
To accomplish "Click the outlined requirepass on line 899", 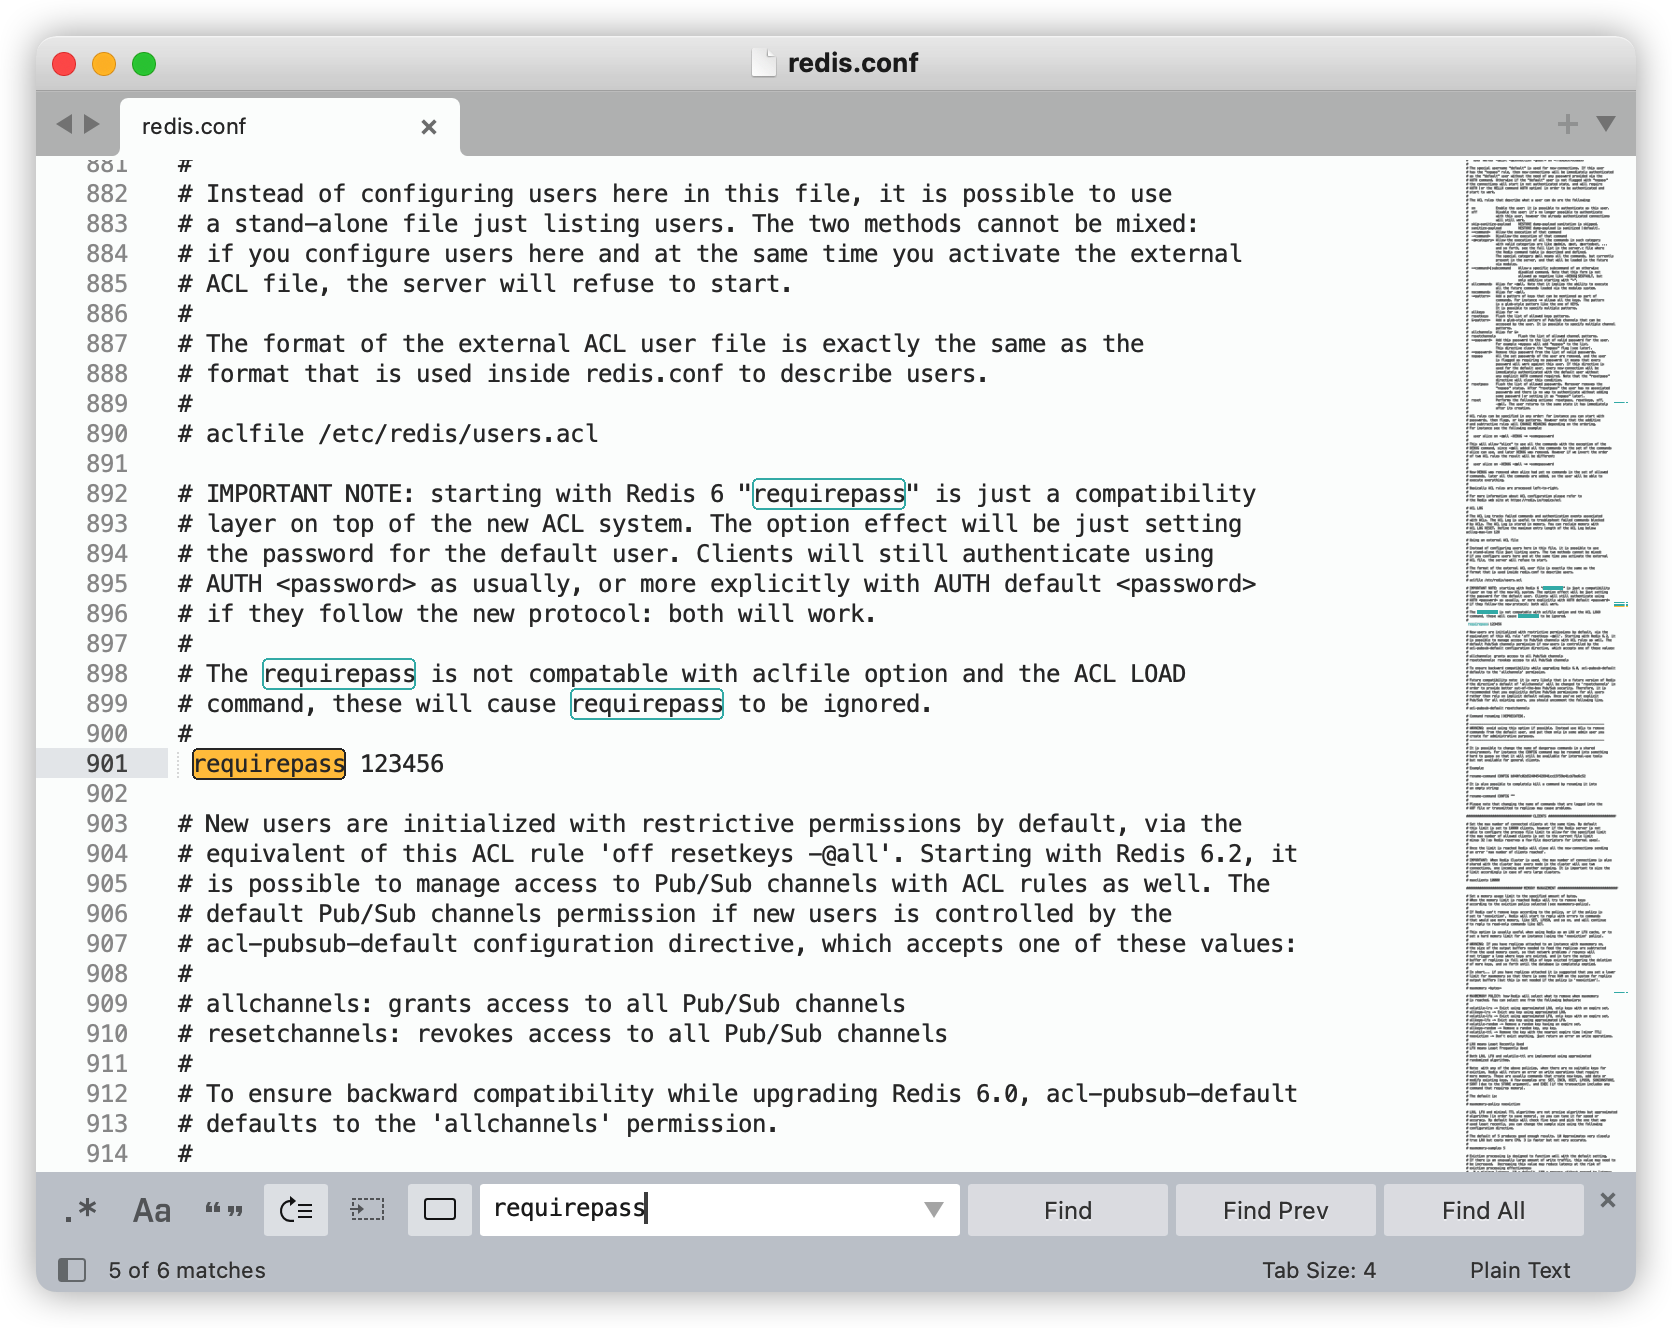I will click(x=647, y=704).
